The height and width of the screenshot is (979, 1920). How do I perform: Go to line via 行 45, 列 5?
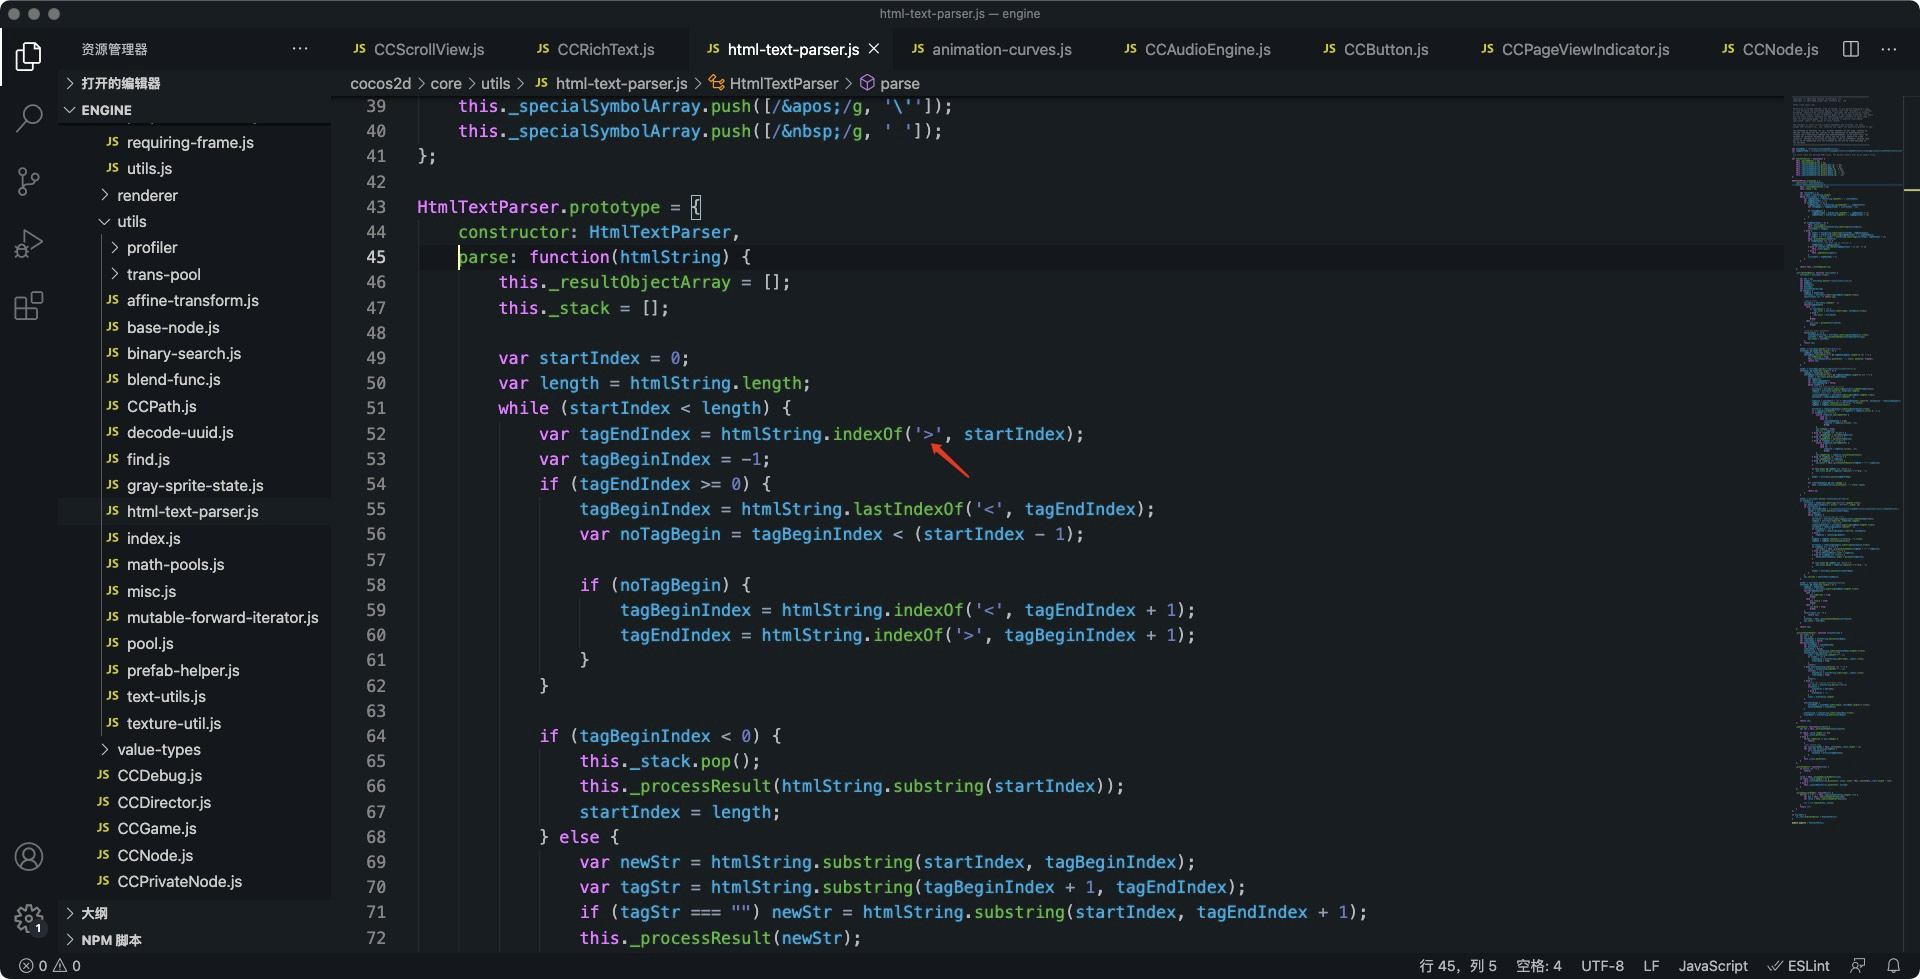coord(1458,966)
